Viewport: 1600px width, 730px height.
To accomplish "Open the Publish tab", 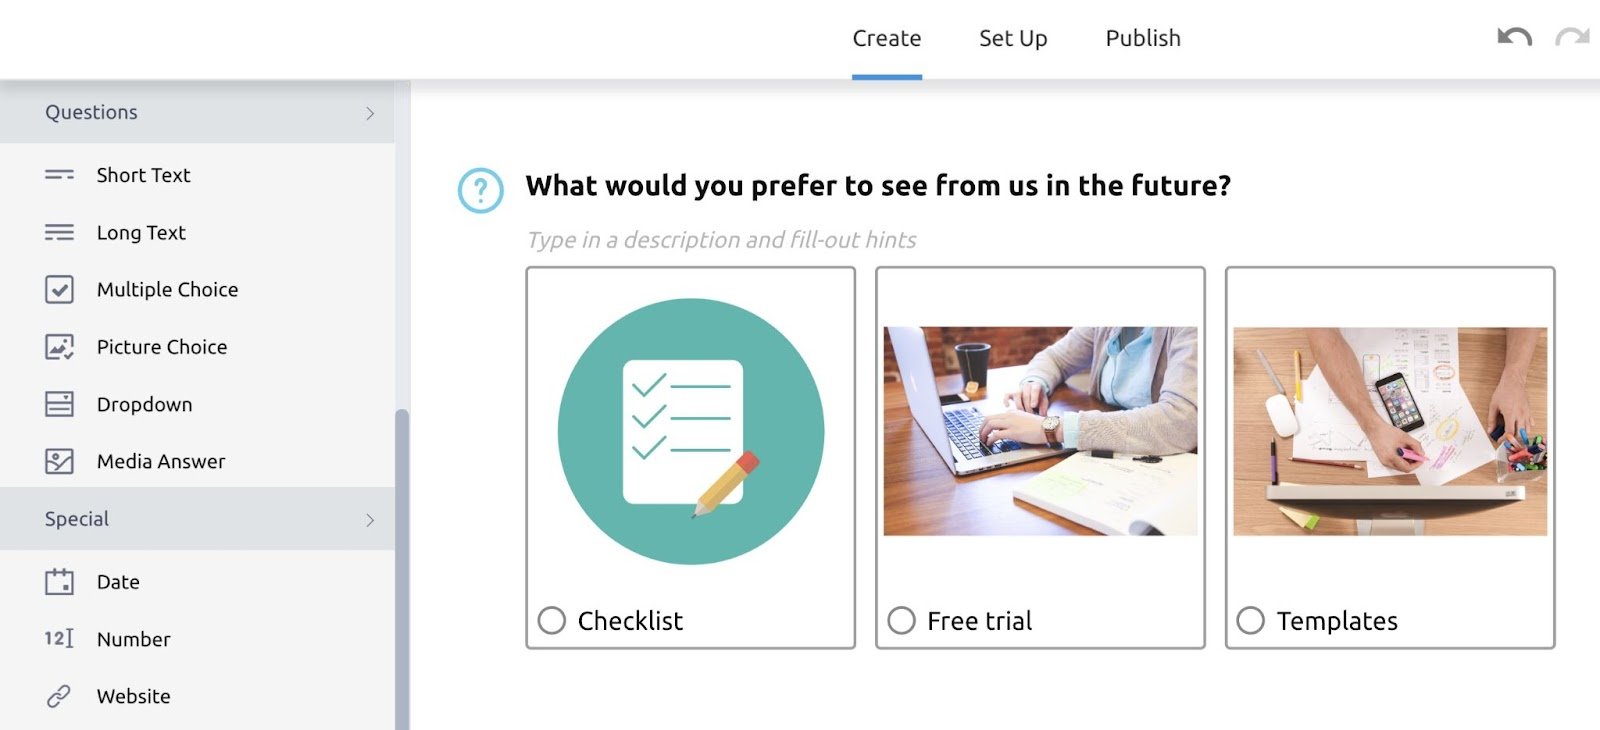I will click(1142, 38).
